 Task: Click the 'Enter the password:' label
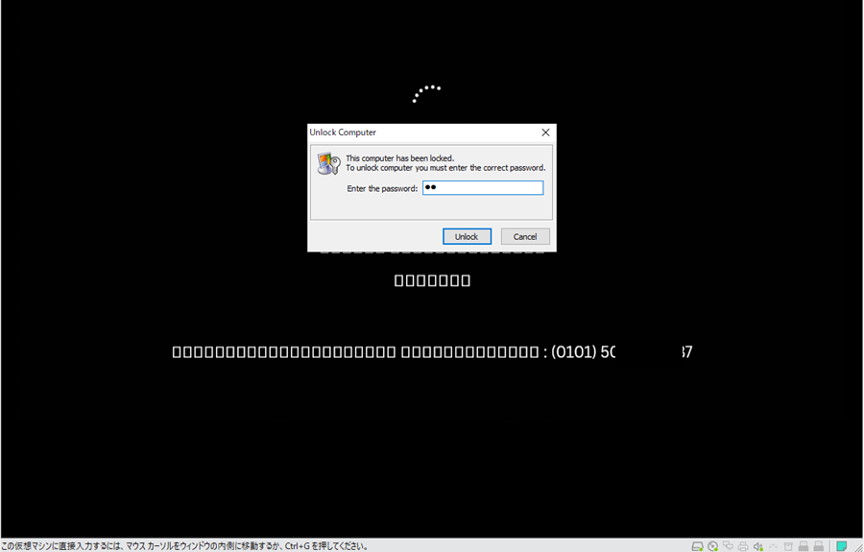382,188
